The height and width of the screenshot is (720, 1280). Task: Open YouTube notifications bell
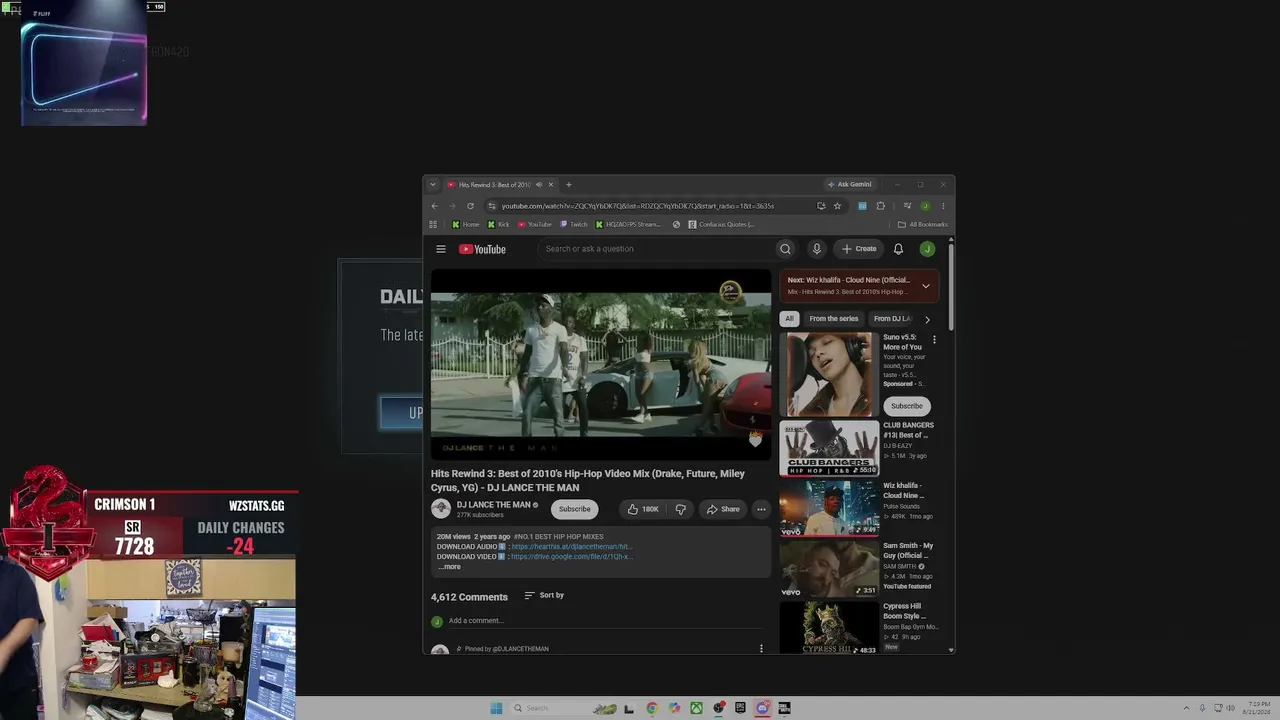(x=898, y=249)
